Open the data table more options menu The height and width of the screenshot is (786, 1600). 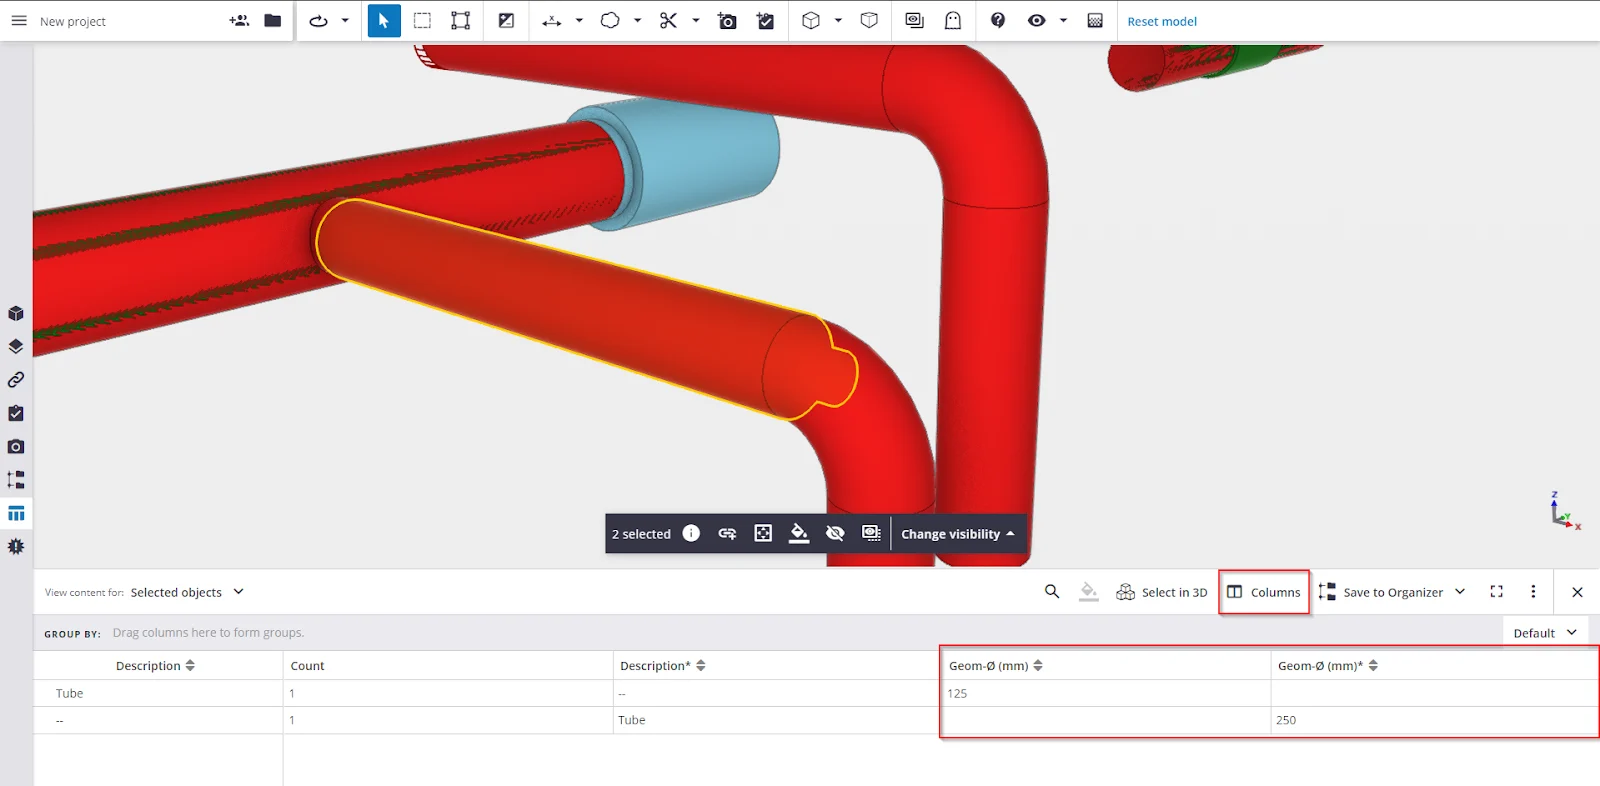1533,592
